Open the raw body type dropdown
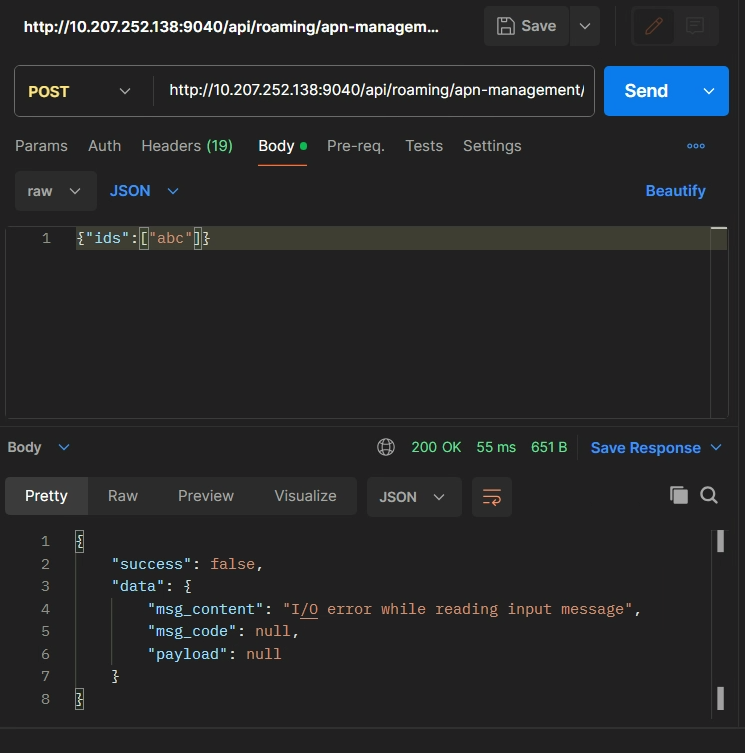 pyautogui.click(x=55, y=191)
